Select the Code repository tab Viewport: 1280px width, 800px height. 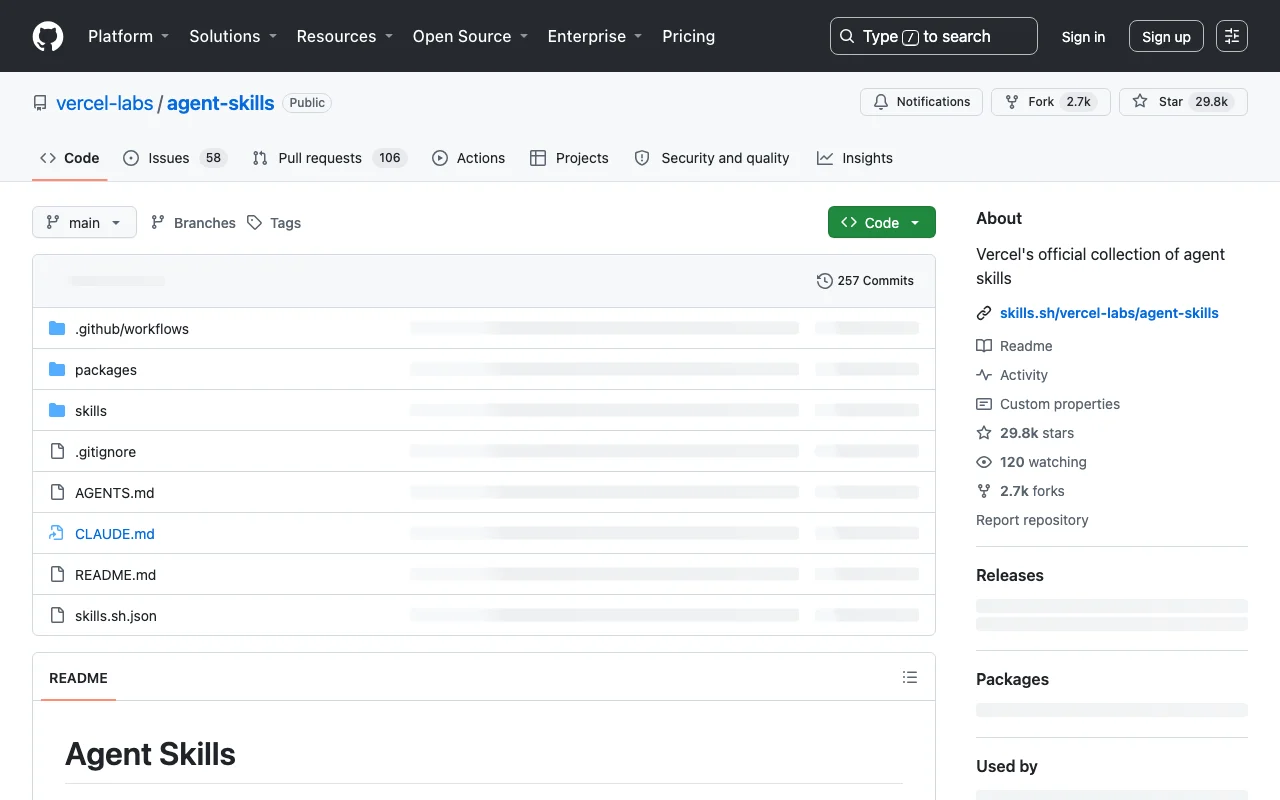click(69, 158)
